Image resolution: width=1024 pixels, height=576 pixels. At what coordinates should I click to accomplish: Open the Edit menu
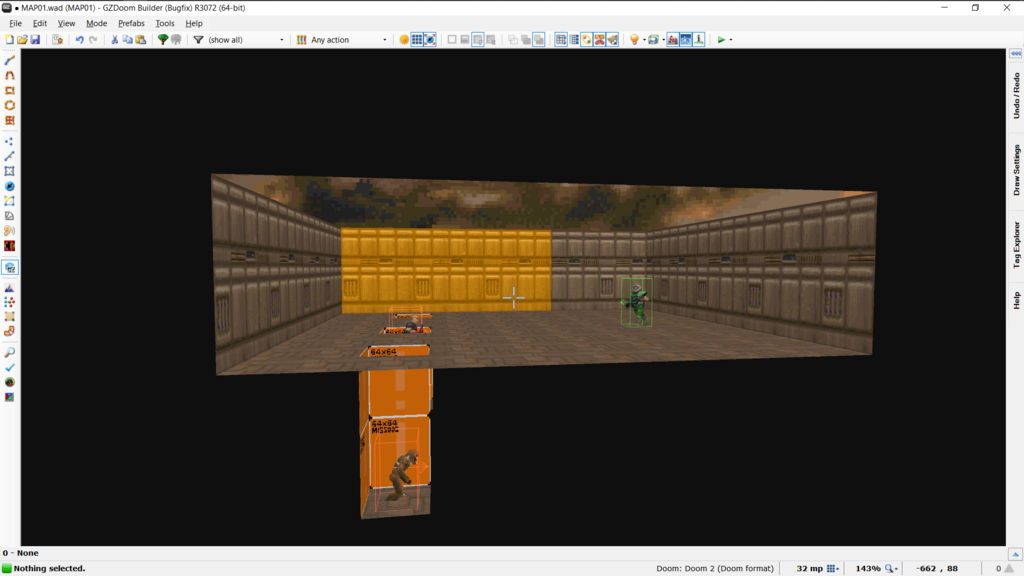pyautogui.click(x=40, y=23)
